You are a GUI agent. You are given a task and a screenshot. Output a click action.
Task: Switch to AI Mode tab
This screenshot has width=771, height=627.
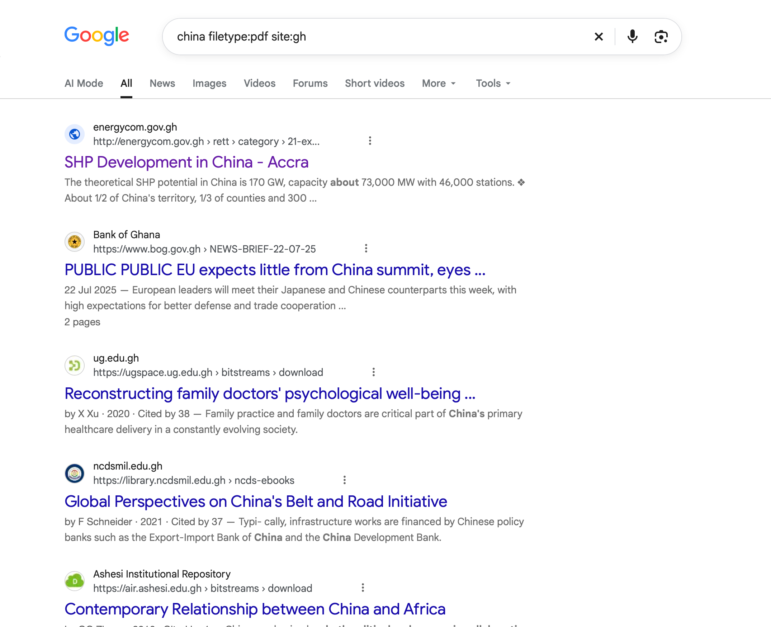tap(84, 83)
